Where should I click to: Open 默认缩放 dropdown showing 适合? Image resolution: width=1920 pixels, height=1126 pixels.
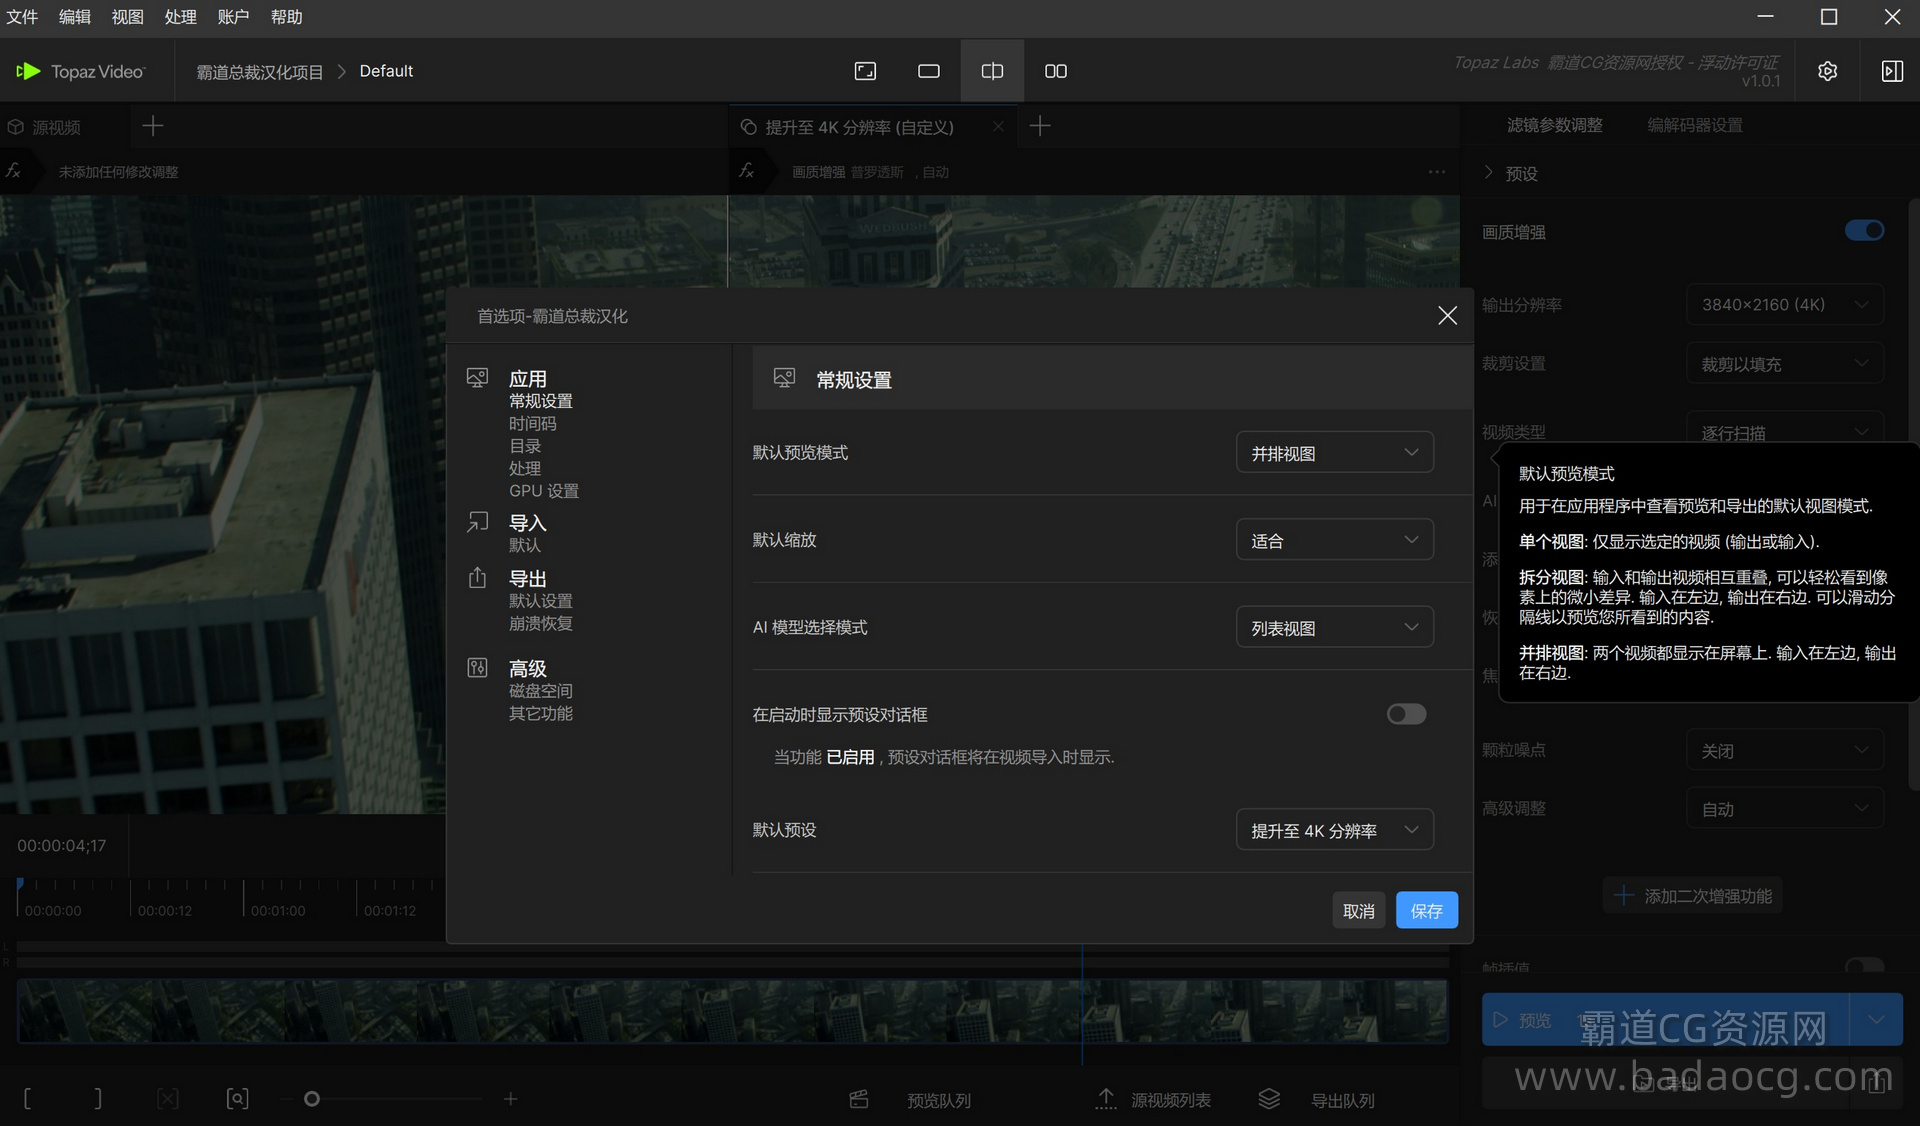pos(1334,540)
